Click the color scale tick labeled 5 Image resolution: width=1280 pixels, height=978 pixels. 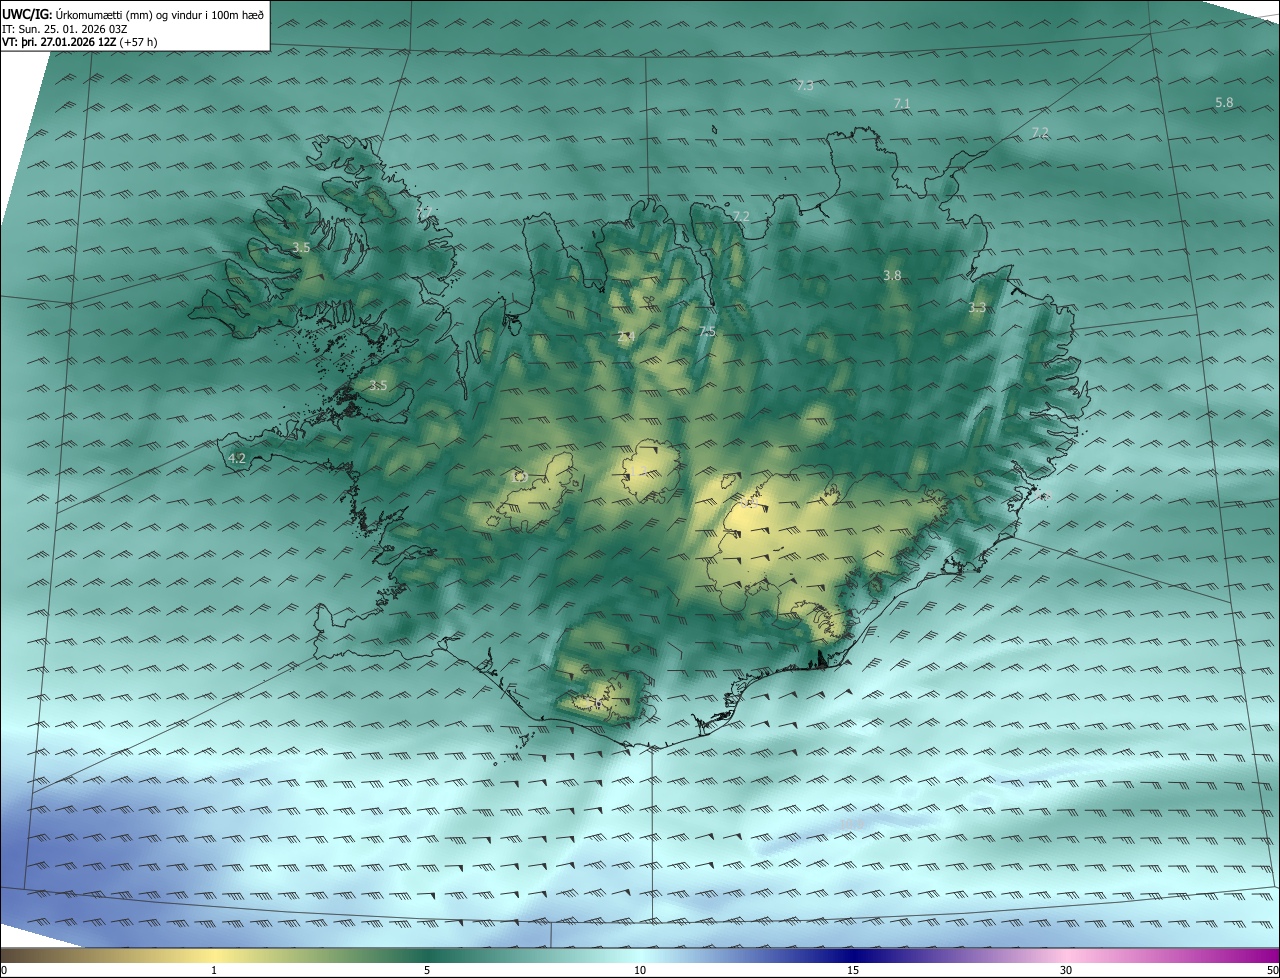click(x=427, y=970)
